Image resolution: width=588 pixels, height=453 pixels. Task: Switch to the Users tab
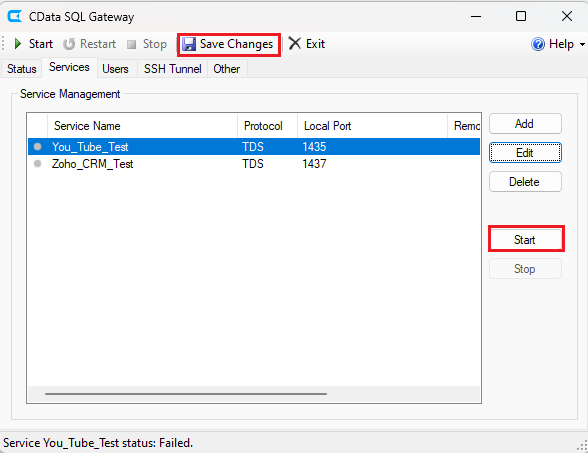[116, 69]
